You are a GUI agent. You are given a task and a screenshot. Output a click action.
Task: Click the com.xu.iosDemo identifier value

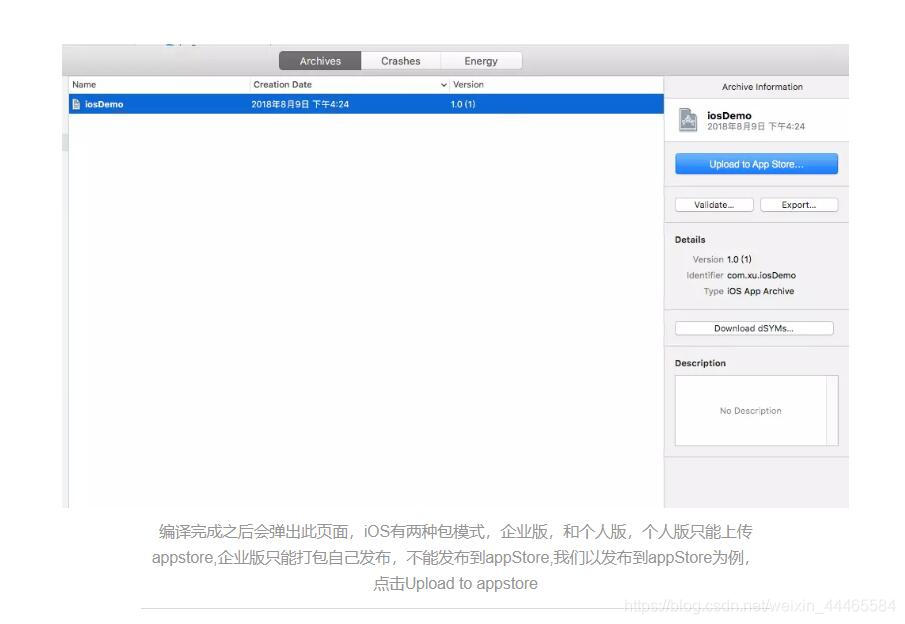(x=761, y=275)
